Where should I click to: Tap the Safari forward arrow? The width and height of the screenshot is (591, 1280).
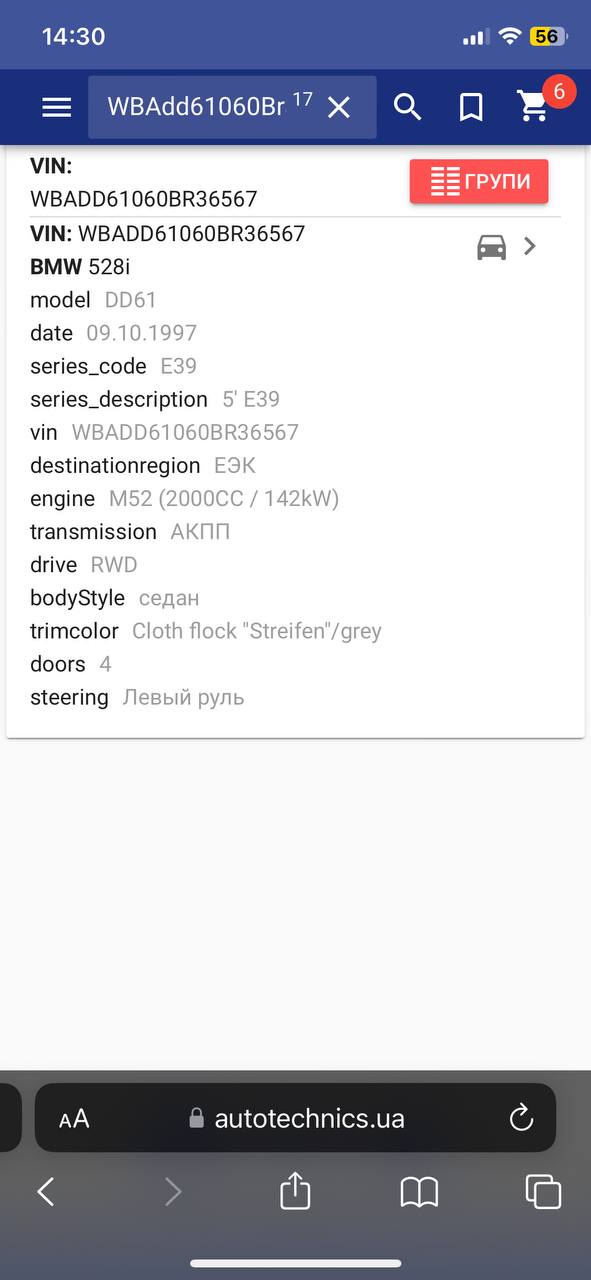[x=173, y=1191]
